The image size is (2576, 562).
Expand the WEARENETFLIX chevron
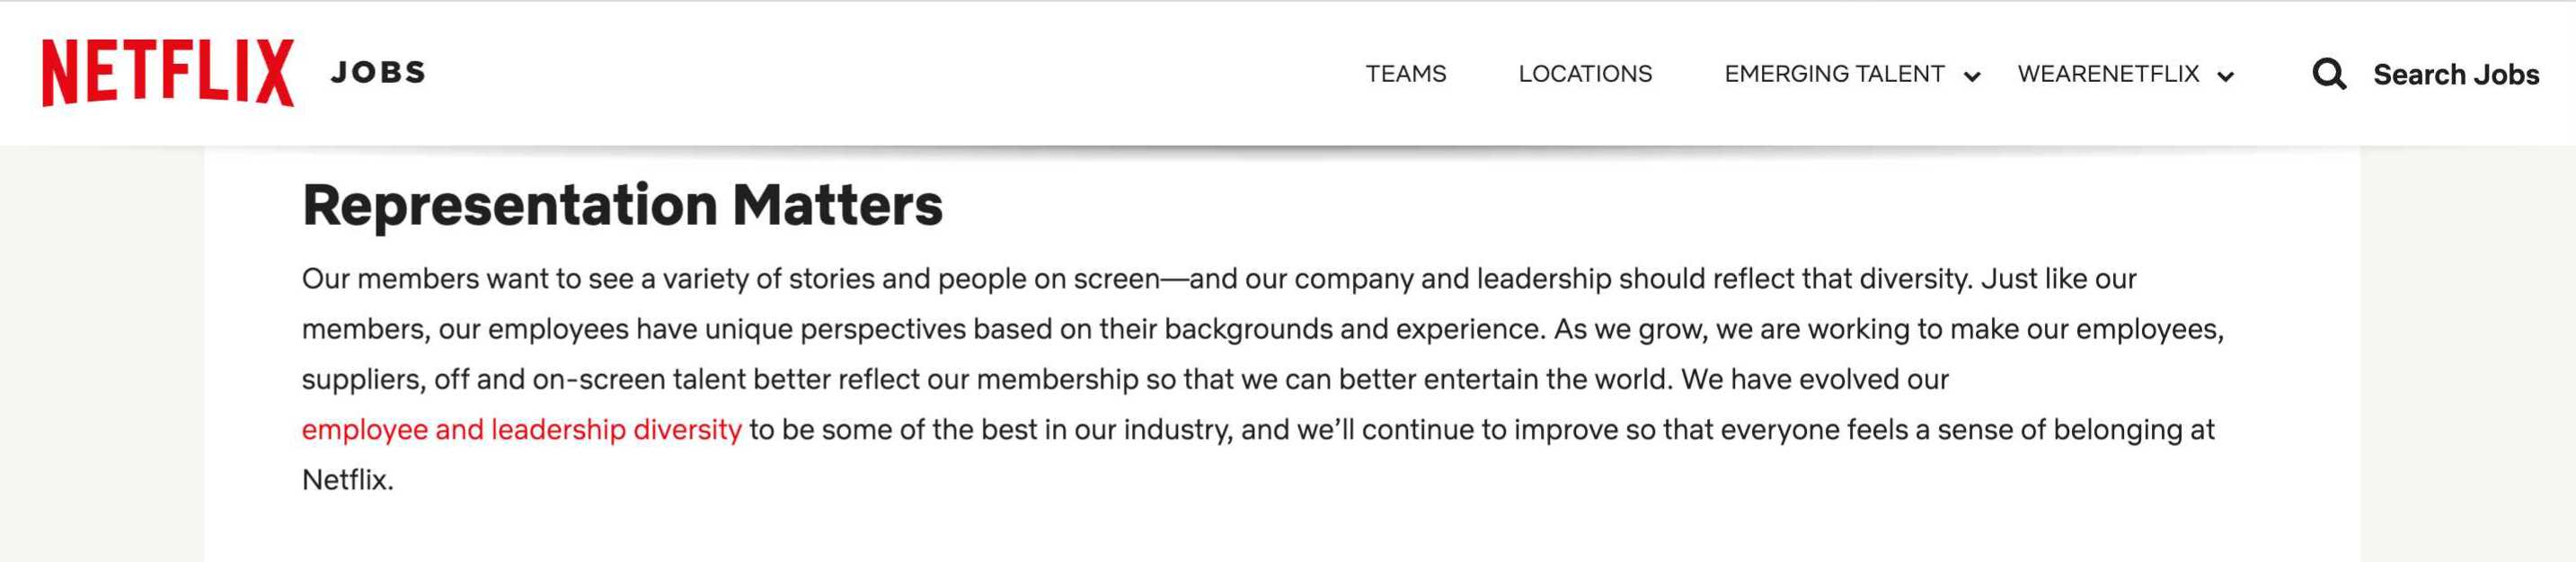click(2226, 75)
